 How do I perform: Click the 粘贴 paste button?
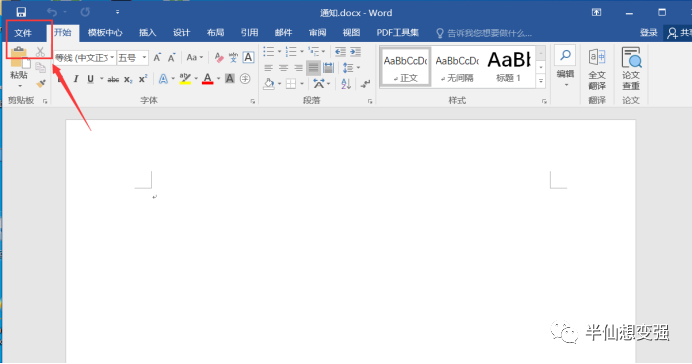pyautogui.click(x=19, y=63)
